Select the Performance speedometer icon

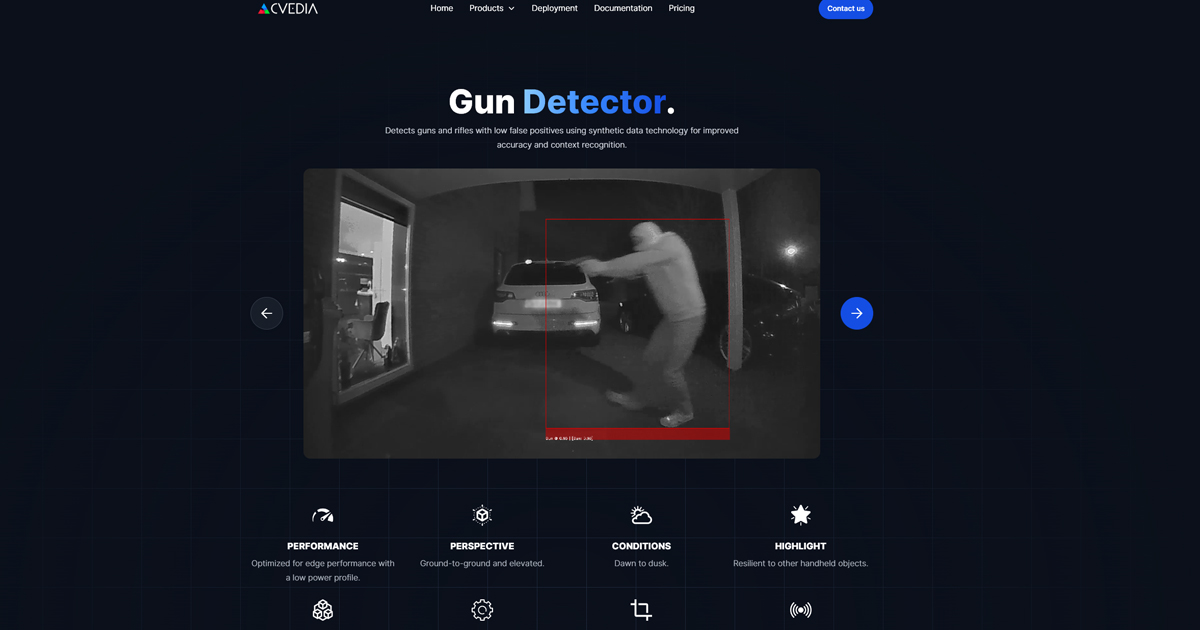322,513
